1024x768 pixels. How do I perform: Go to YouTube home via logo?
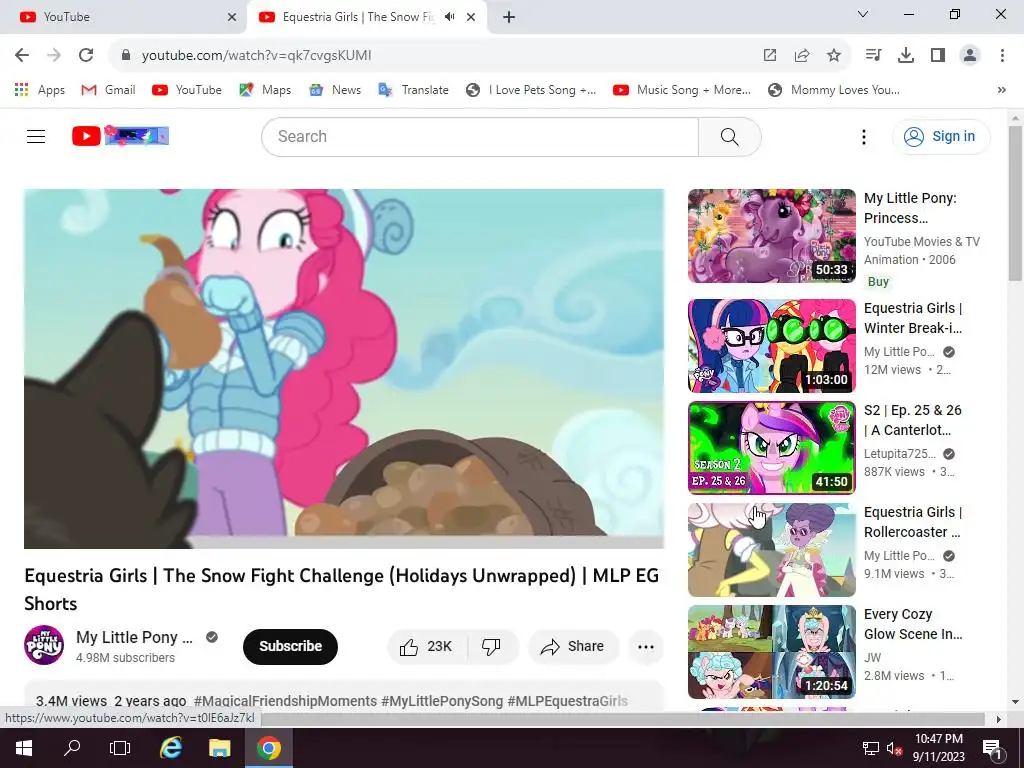coord(120,136)
